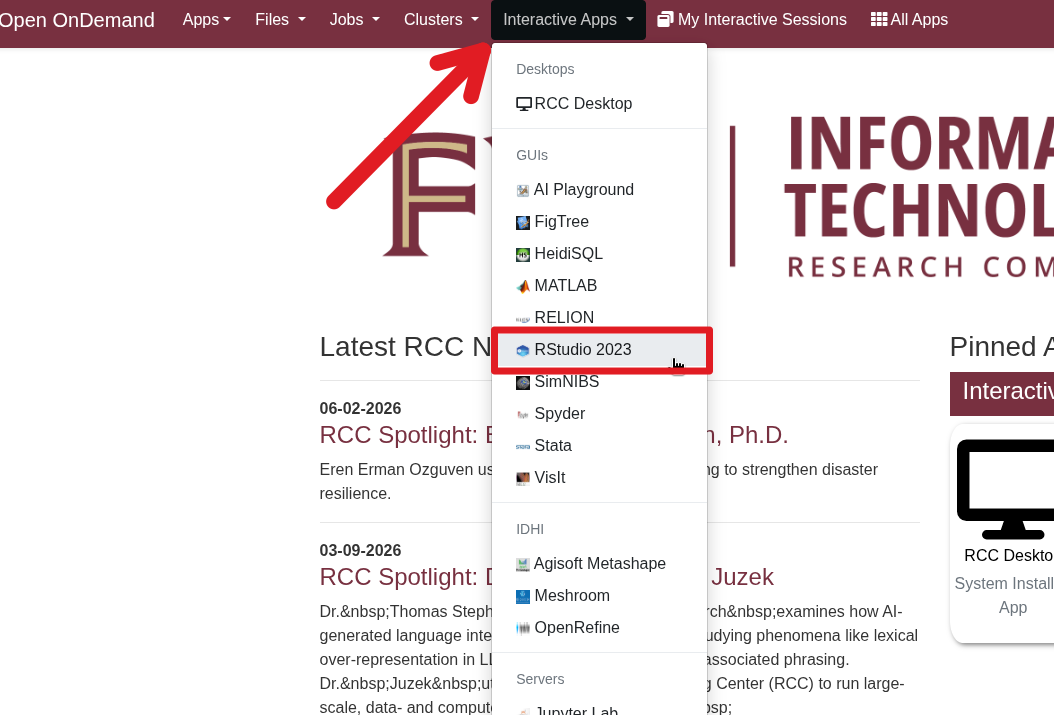This screenshot has height=715, width=1054.
Task: Click the RCC Desktop monitor icon in menu
Action: pos(524,104)
